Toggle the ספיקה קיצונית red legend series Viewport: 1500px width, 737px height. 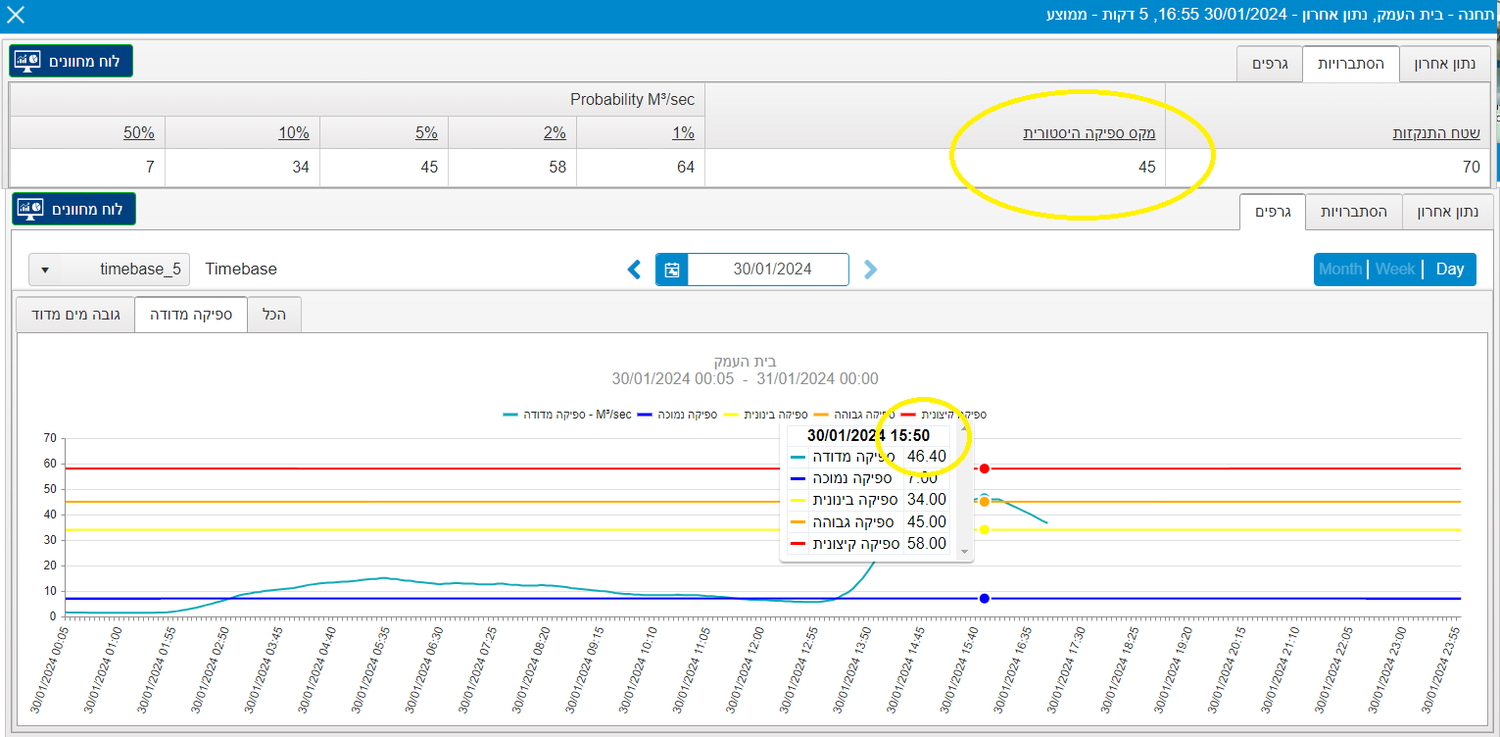pyautogui.click(x=944, y=414)
